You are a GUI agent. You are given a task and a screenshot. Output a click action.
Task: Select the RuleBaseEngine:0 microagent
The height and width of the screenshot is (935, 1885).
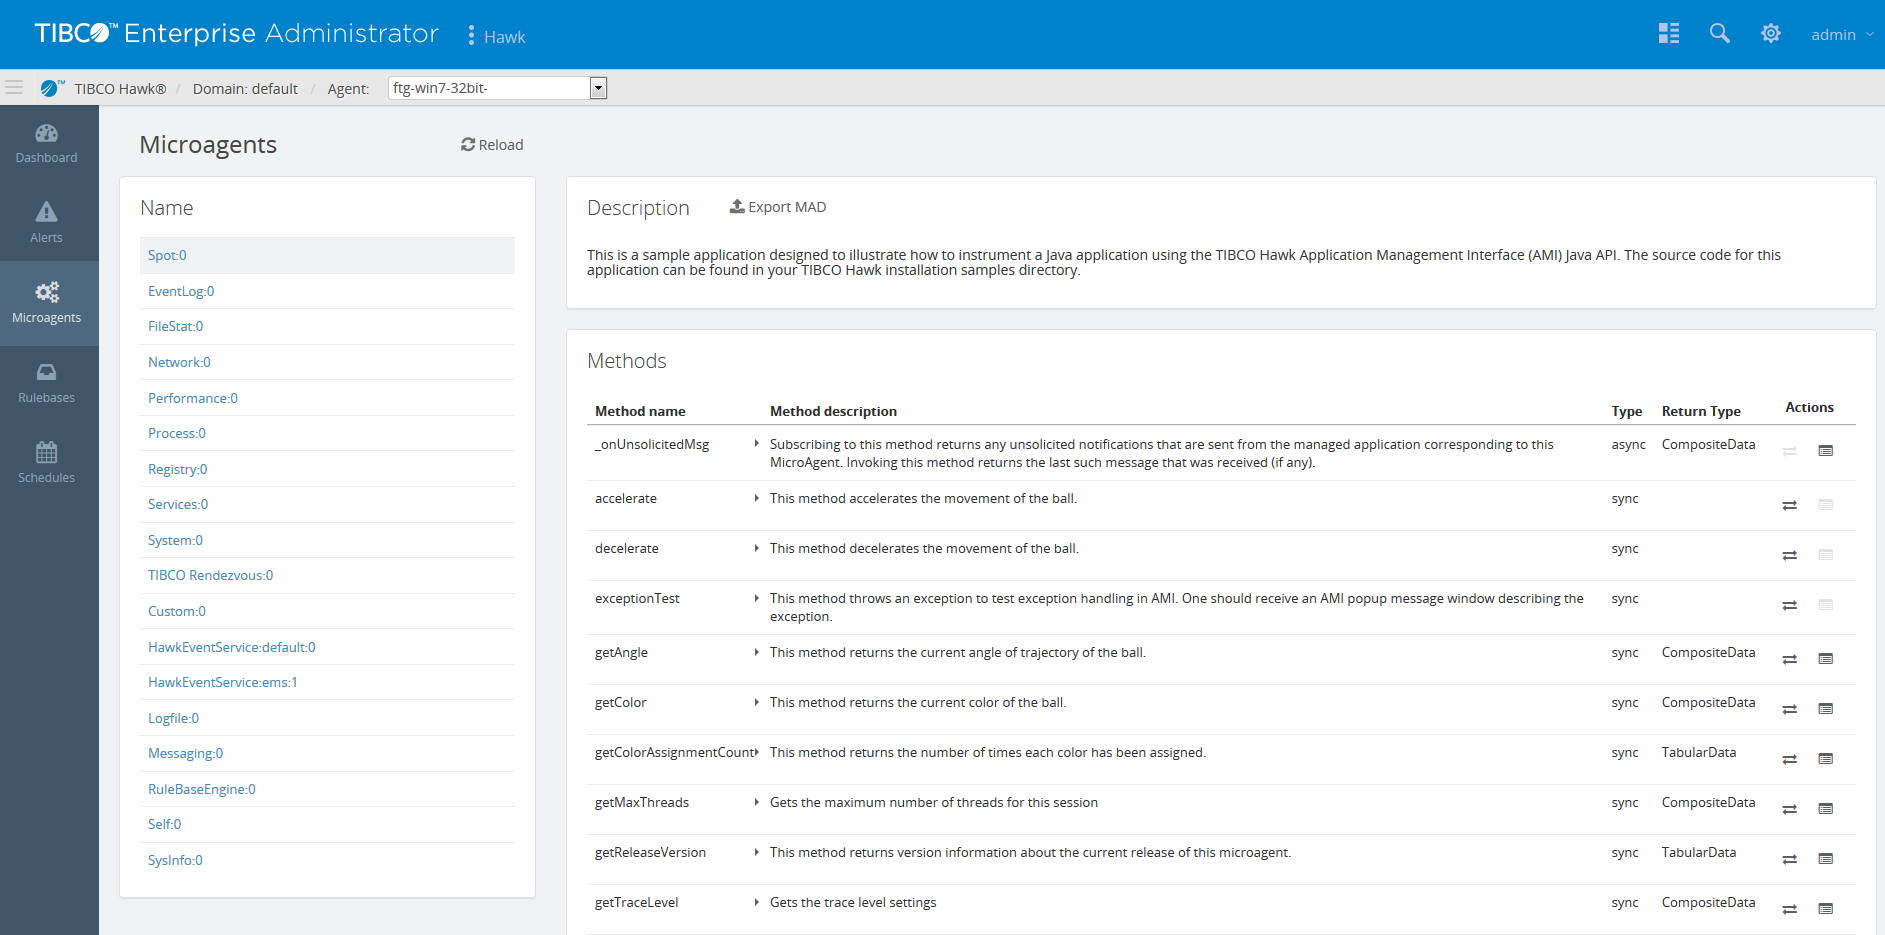point(202,789)
